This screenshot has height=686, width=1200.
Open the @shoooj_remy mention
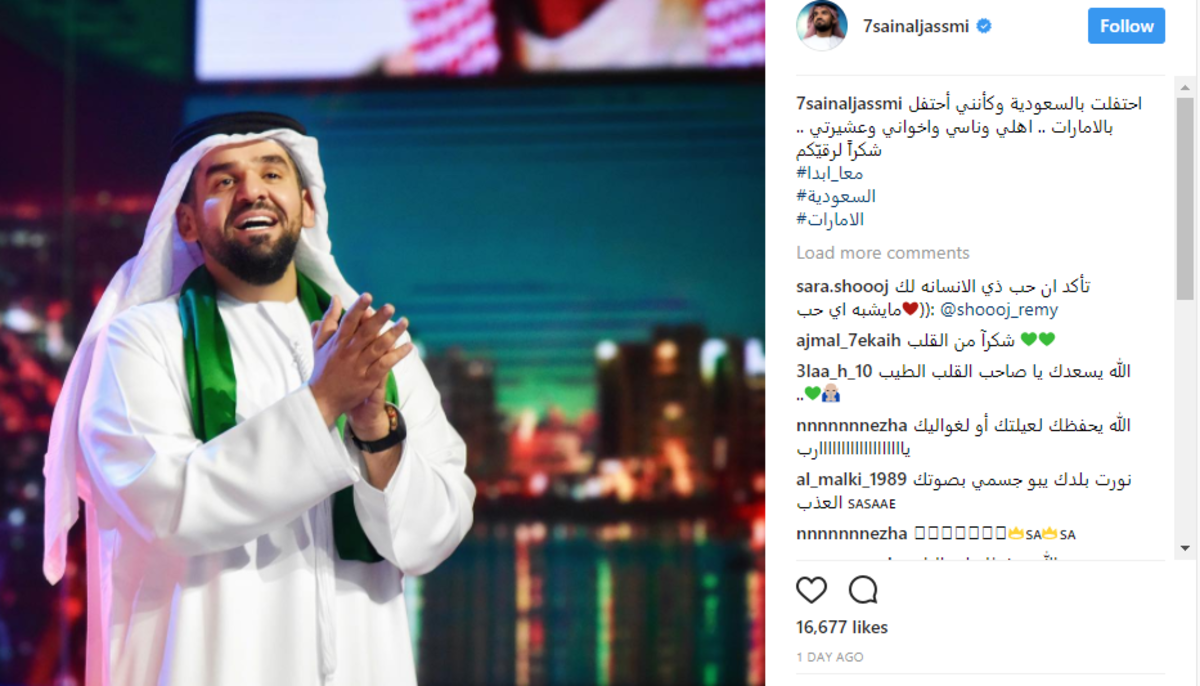[x=1001, y=310]
